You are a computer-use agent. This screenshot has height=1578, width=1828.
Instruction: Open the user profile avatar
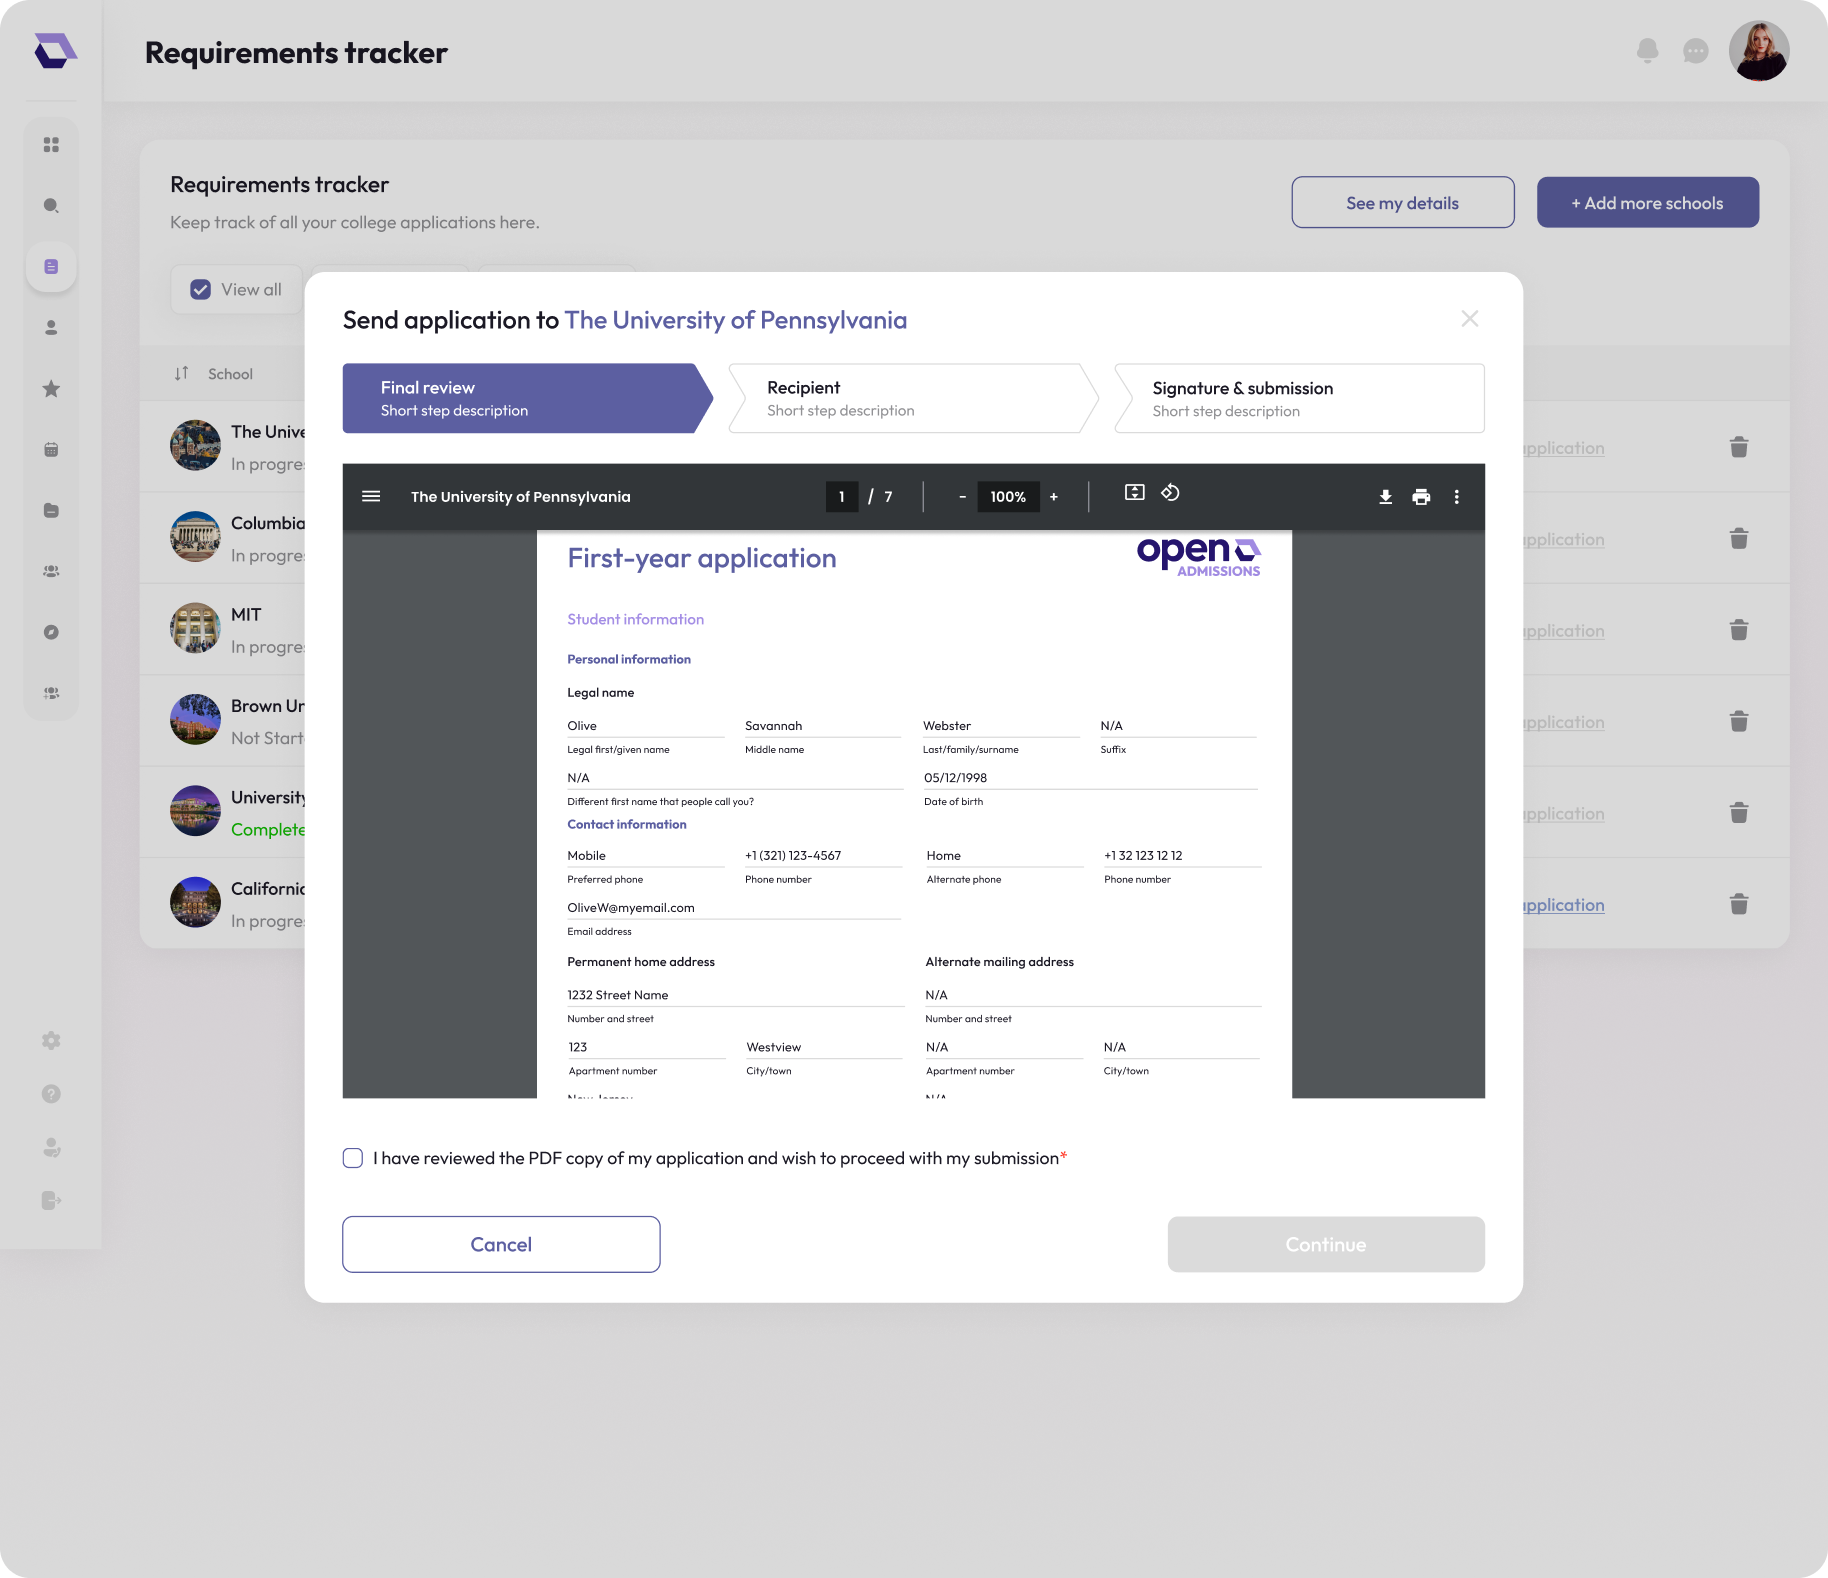[1758, 51]
